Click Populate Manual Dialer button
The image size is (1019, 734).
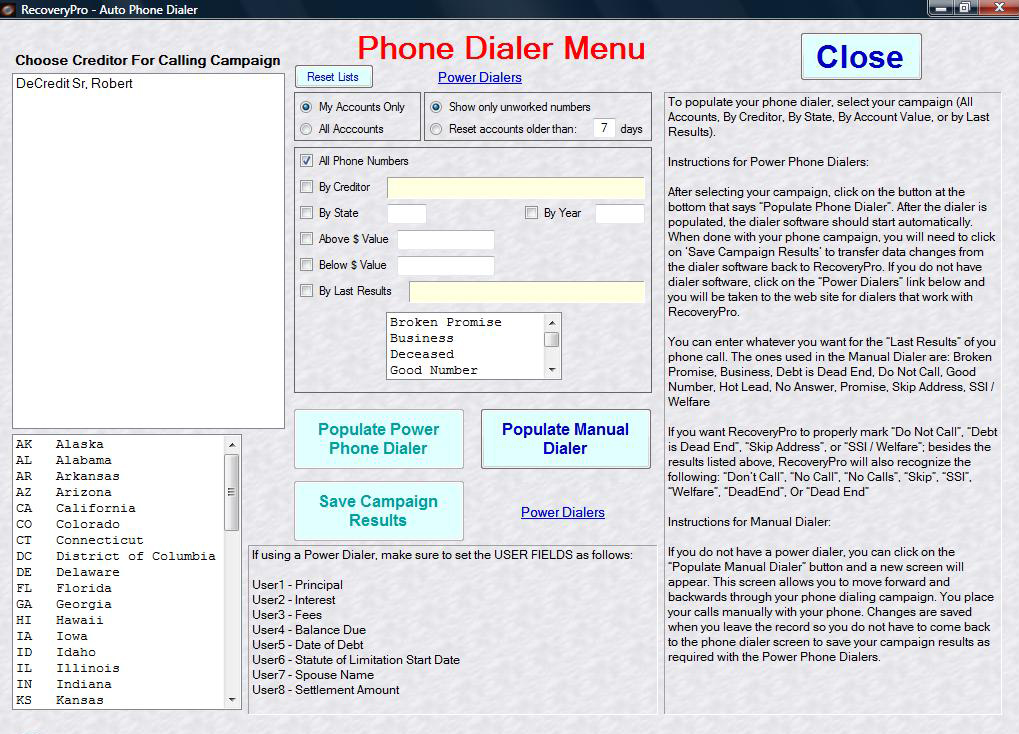pyautogui.click(x=565, y=439)
